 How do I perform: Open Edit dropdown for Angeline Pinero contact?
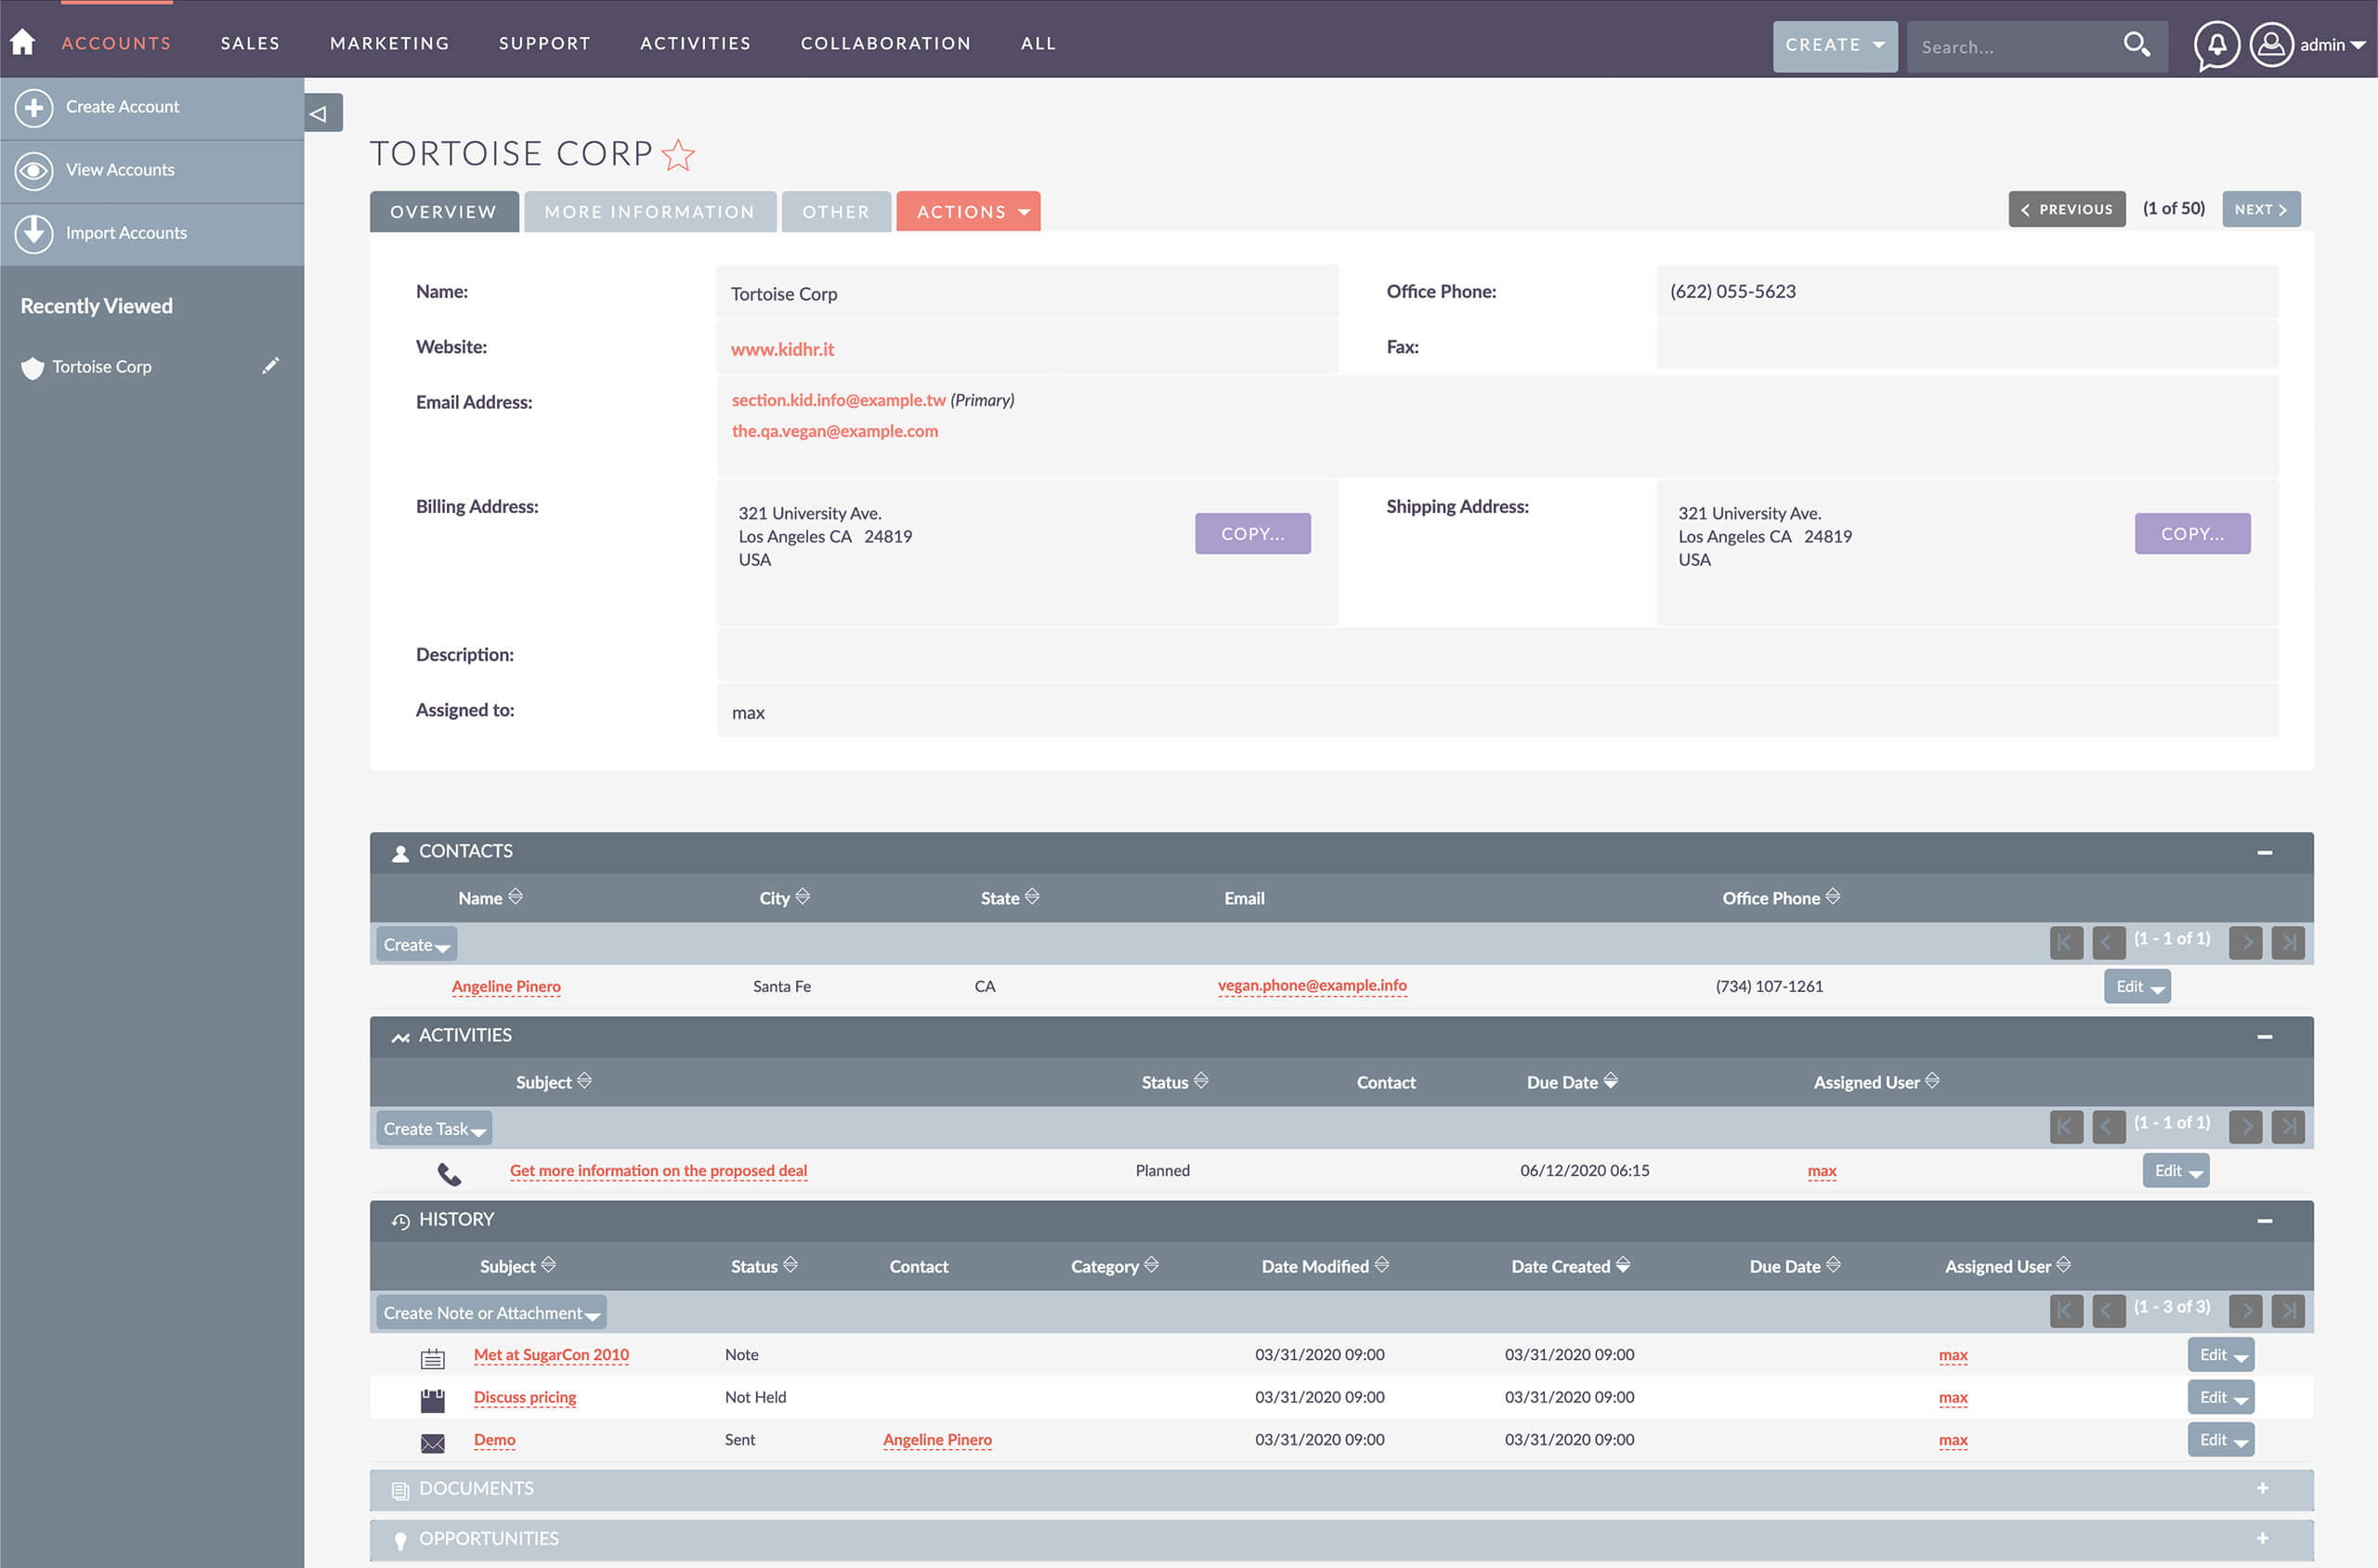coord(2157,988)
